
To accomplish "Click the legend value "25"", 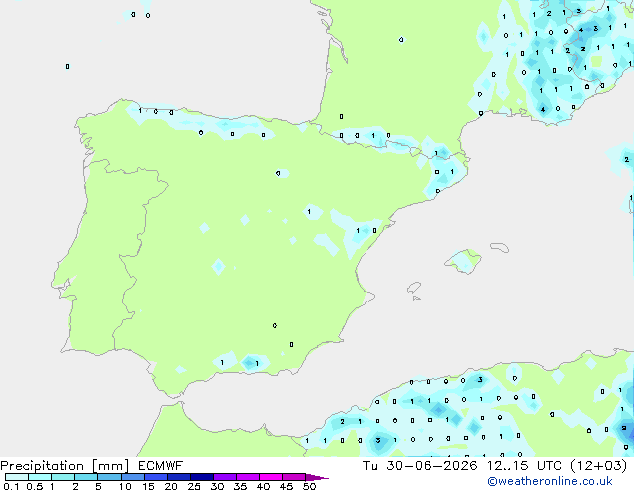I will (x=194, y=486).
